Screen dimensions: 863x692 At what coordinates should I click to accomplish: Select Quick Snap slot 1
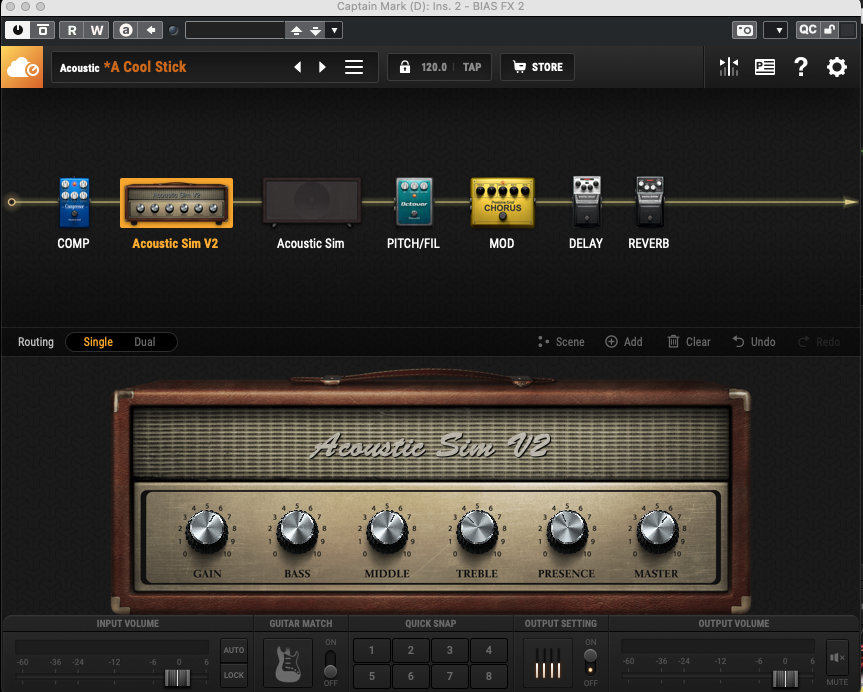[x=372, y=650]
